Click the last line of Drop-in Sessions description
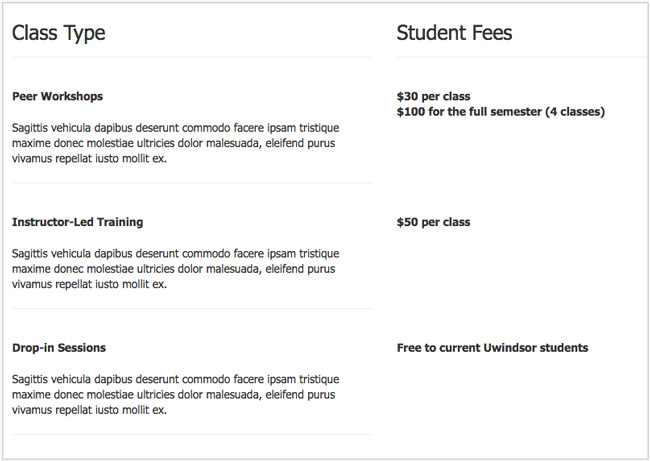Viewport: 650px width, 461px height. click(x=90, y=410)
